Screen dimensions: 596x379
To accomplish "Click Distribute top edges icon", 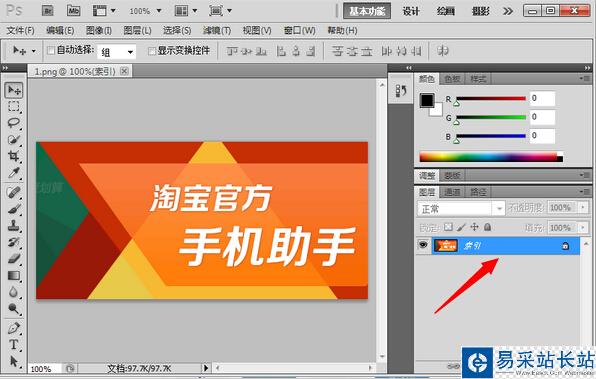I will 337,51.
